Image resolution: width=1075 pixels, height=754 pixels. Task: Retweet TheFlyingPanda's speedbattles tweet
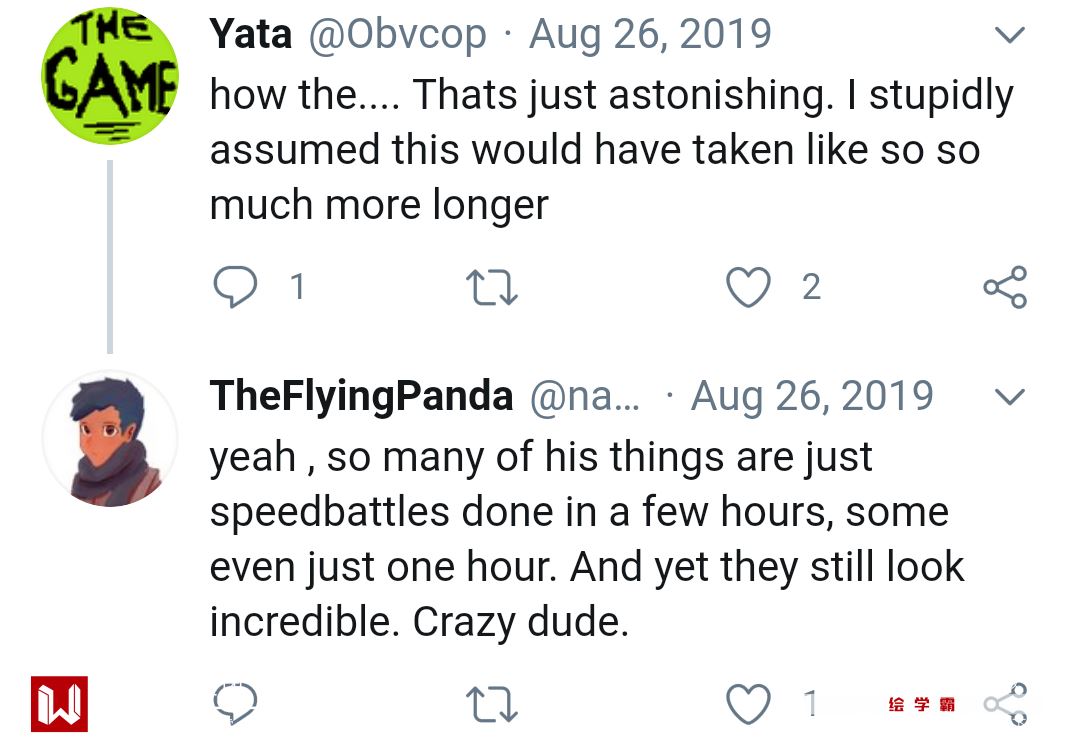click(492, 704)
